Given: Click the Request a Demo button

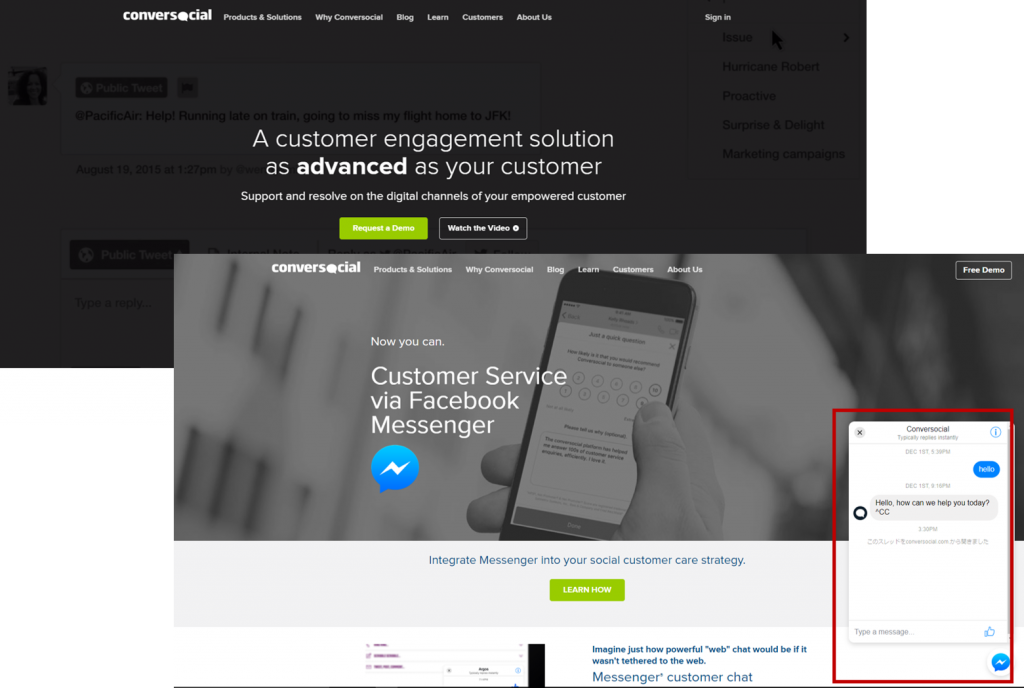Looking at the screenshot, I should [383, 228].
